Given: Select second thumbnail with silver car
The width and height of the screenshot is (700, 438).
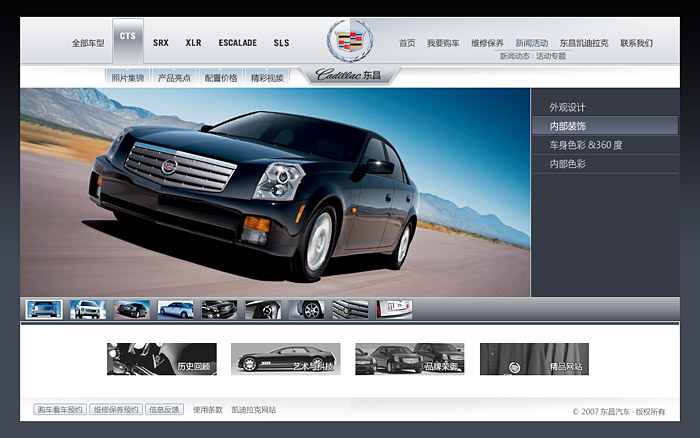Looking at the screenshot, I should click(88, 309).
